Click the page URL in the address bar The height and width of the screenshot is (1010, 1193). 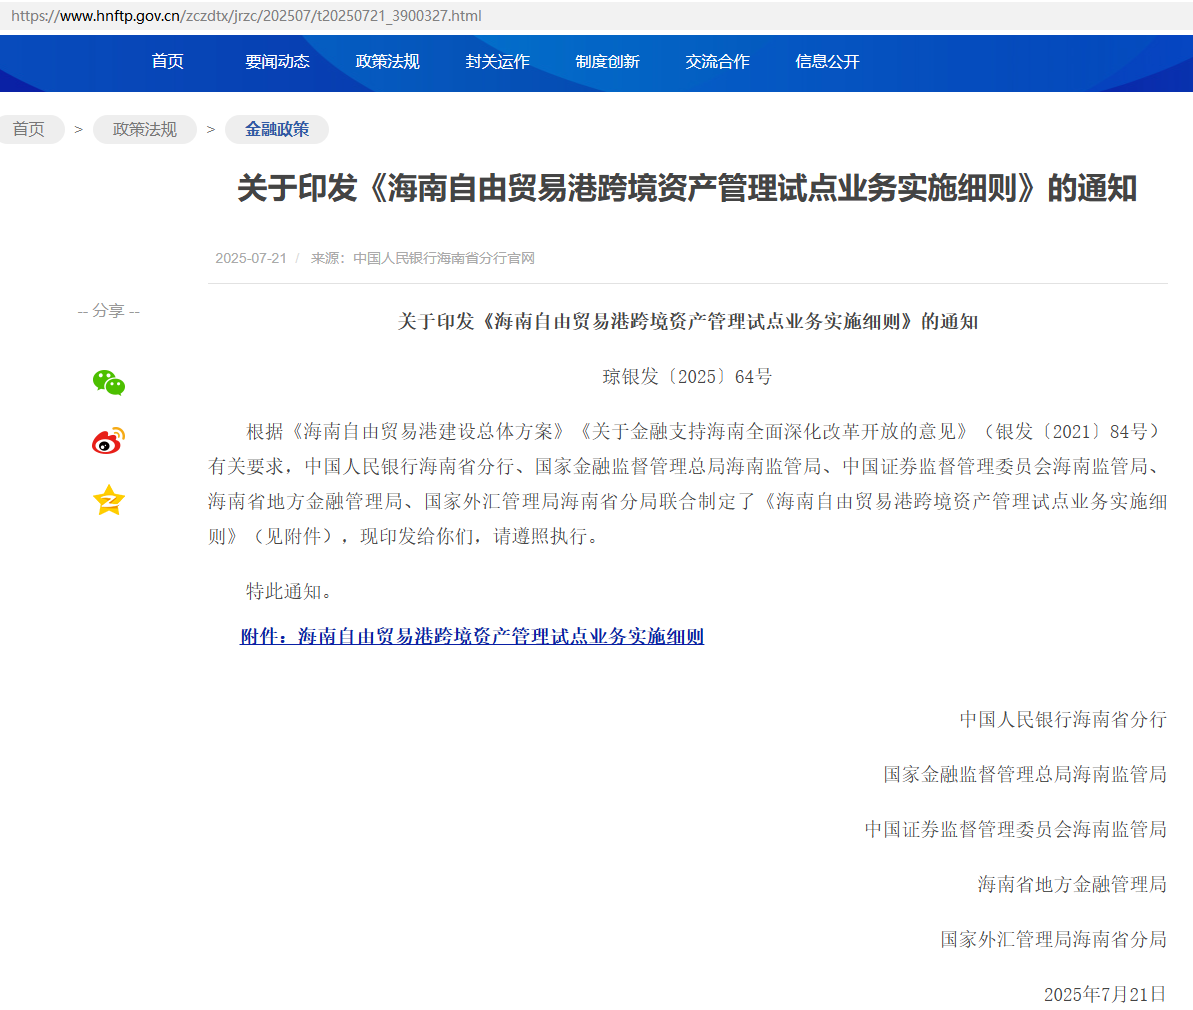(246, 15)
